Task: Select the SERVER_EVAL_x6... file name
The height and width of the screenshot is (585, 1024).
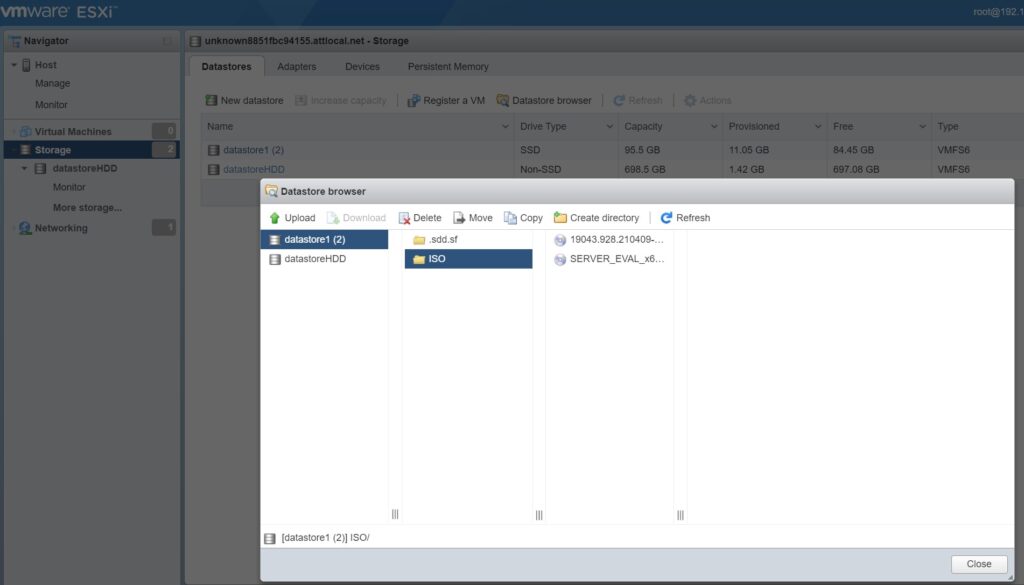Action: [x=617, y=259]
